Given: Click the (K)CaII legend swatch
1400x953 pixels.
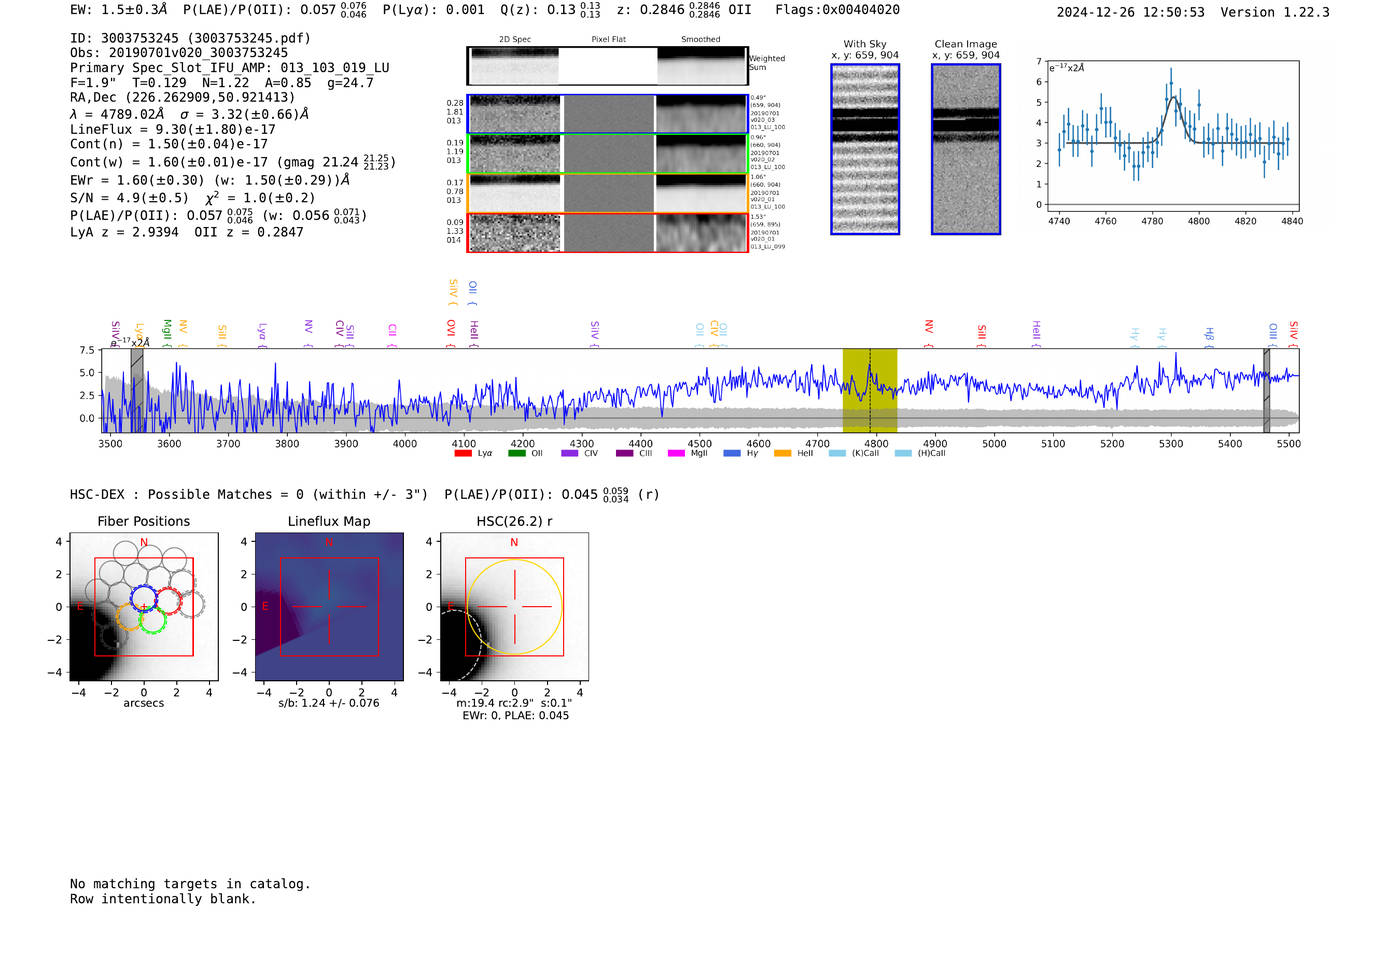Looking at the screenshot, I should click(x=837, y=454).
